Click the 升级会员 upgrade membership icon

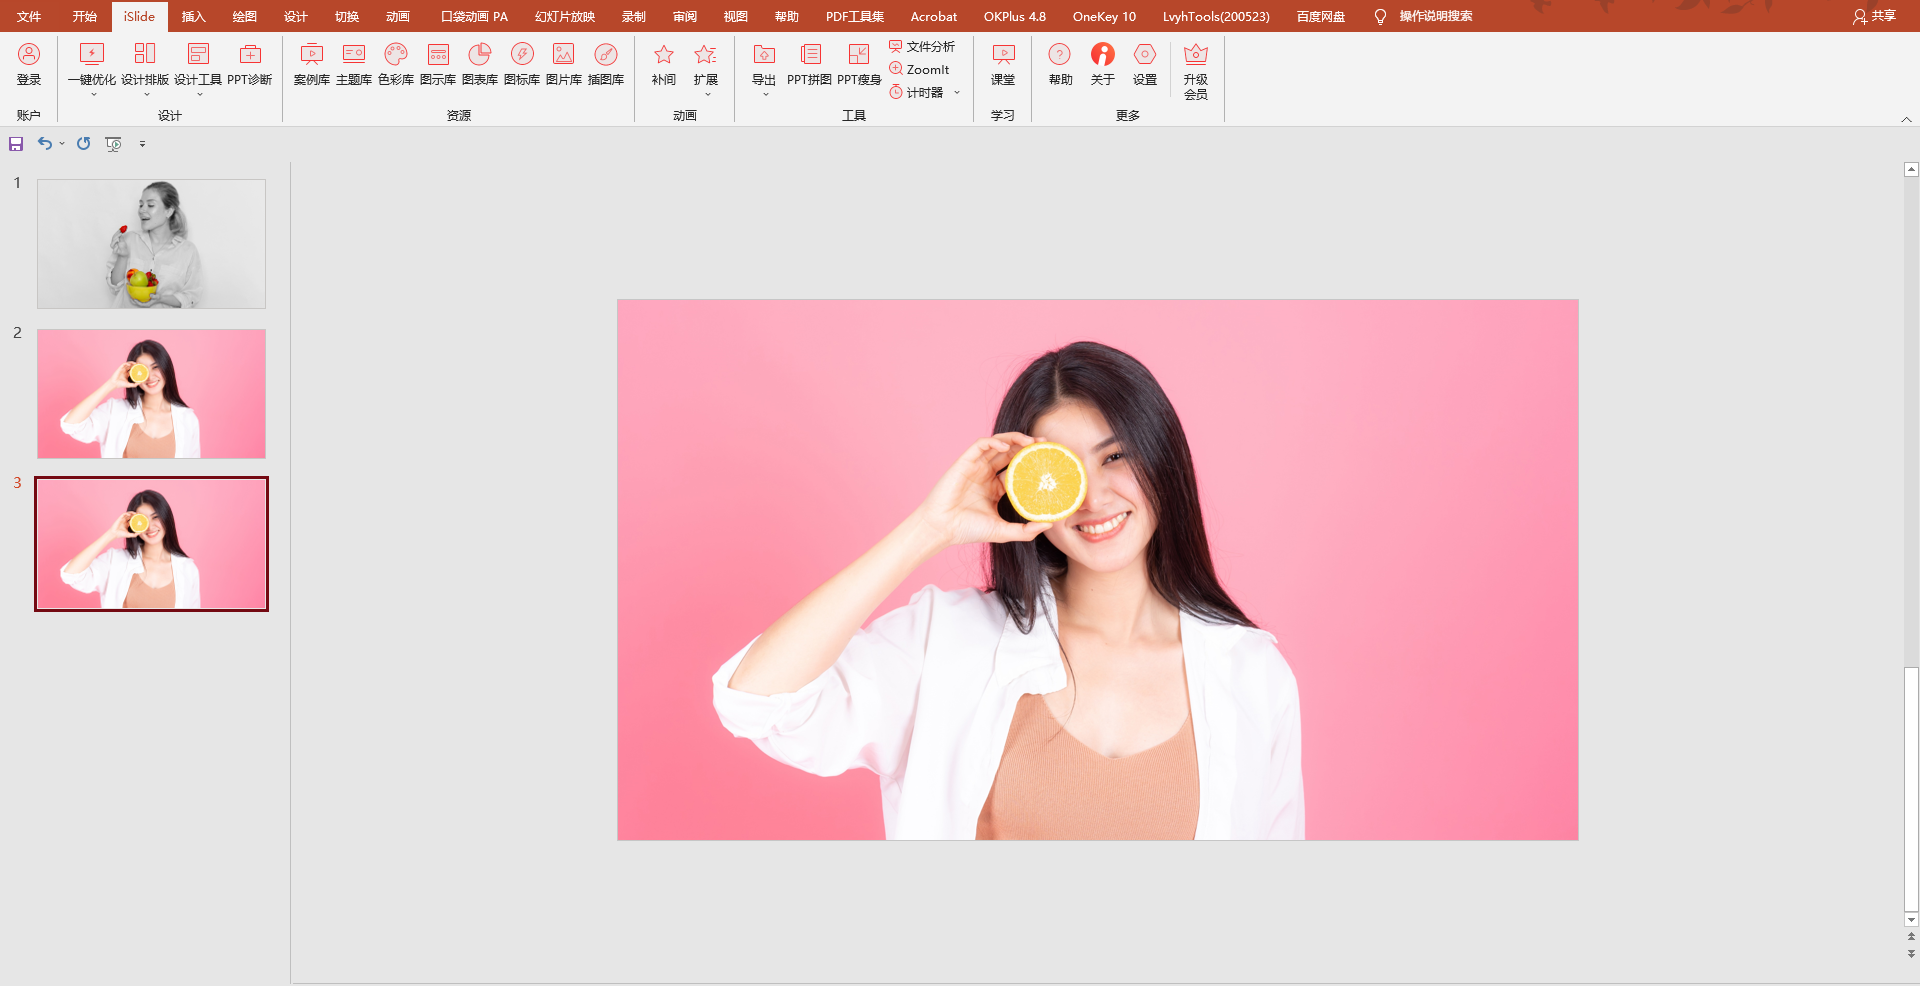pos(1196,71)
